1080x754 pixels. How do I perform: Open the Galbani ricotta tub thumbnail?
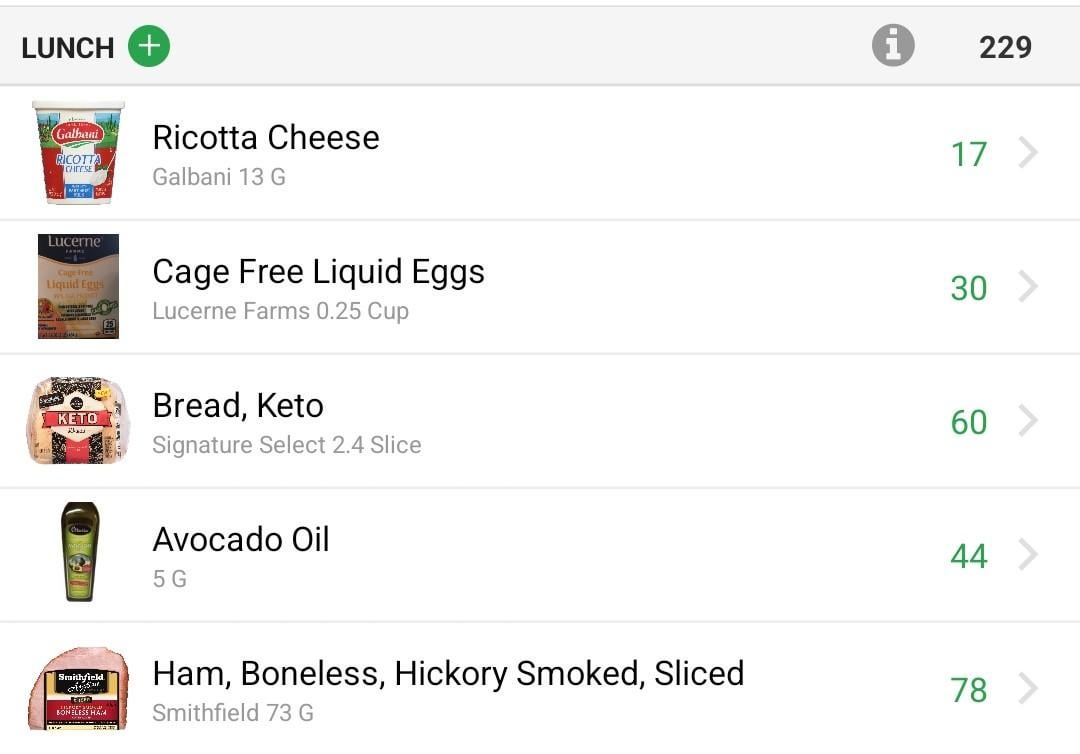(79, 152)
